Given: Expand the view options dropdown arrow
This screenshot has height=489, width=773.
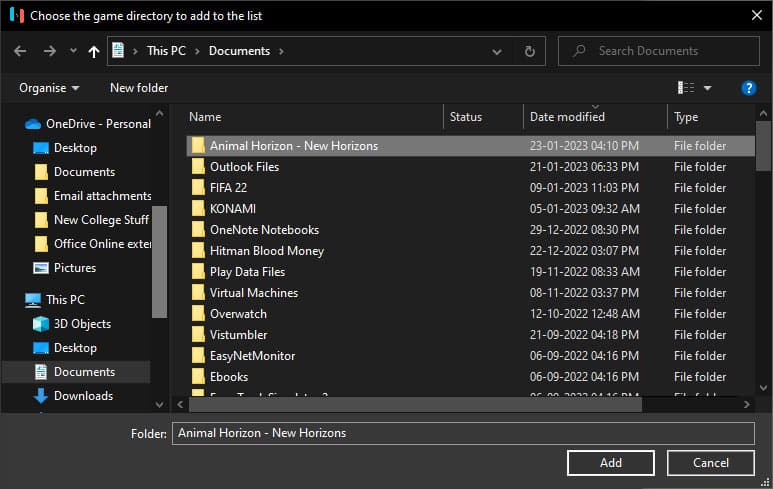Looking at the screenshot, I should click(708, 88).
